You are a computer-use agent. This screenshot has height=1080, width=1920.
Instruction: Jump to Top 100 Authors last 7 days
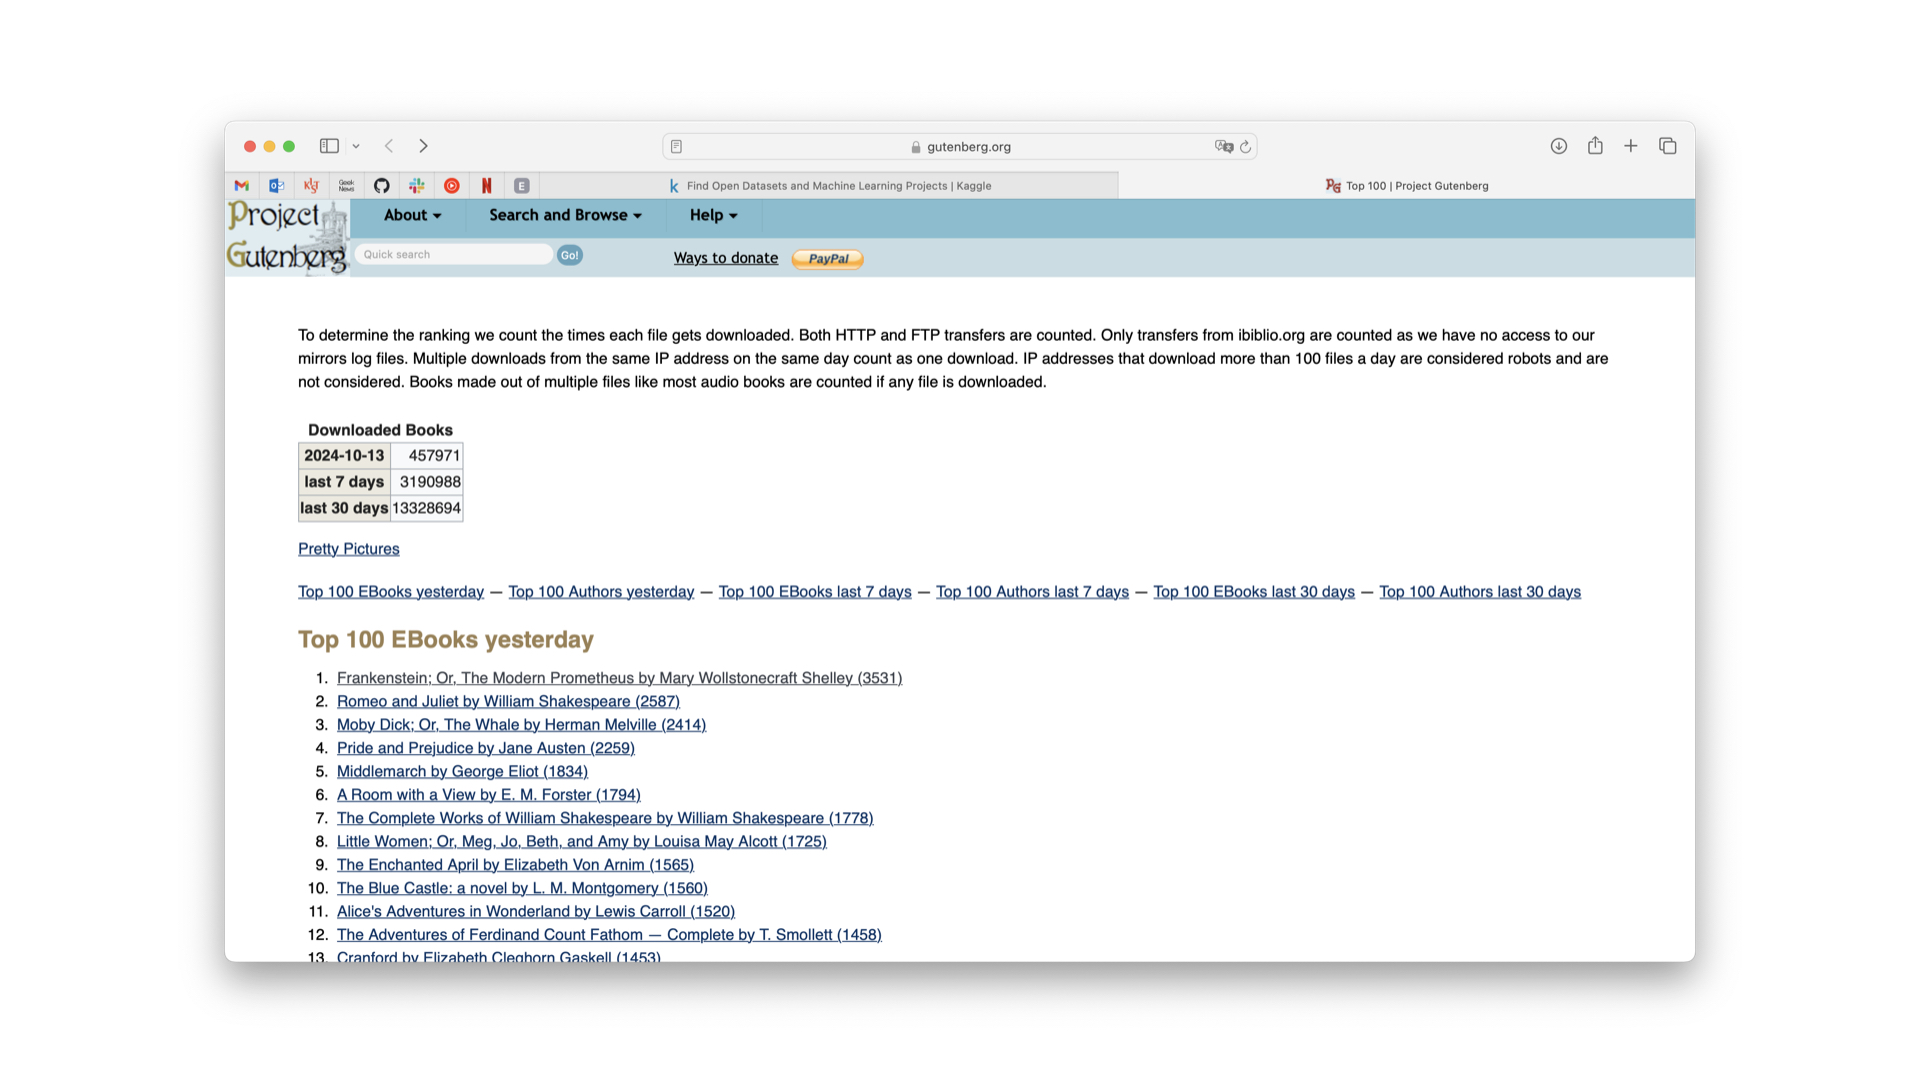pos(1032,592)
